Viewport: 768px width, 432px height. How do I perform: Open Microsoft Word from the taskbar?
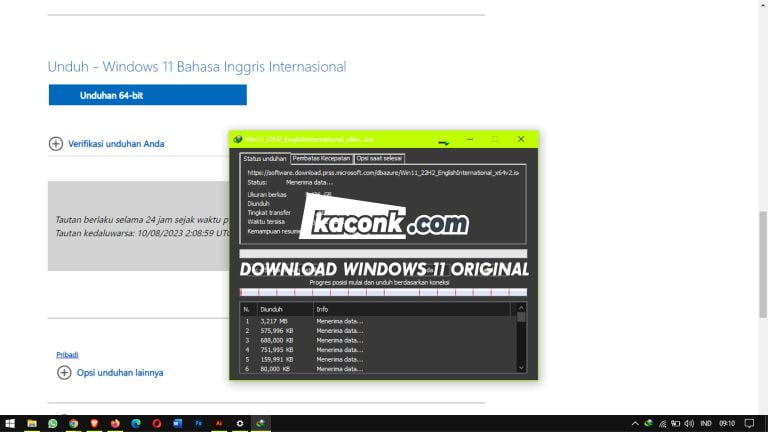coord(177,423)
